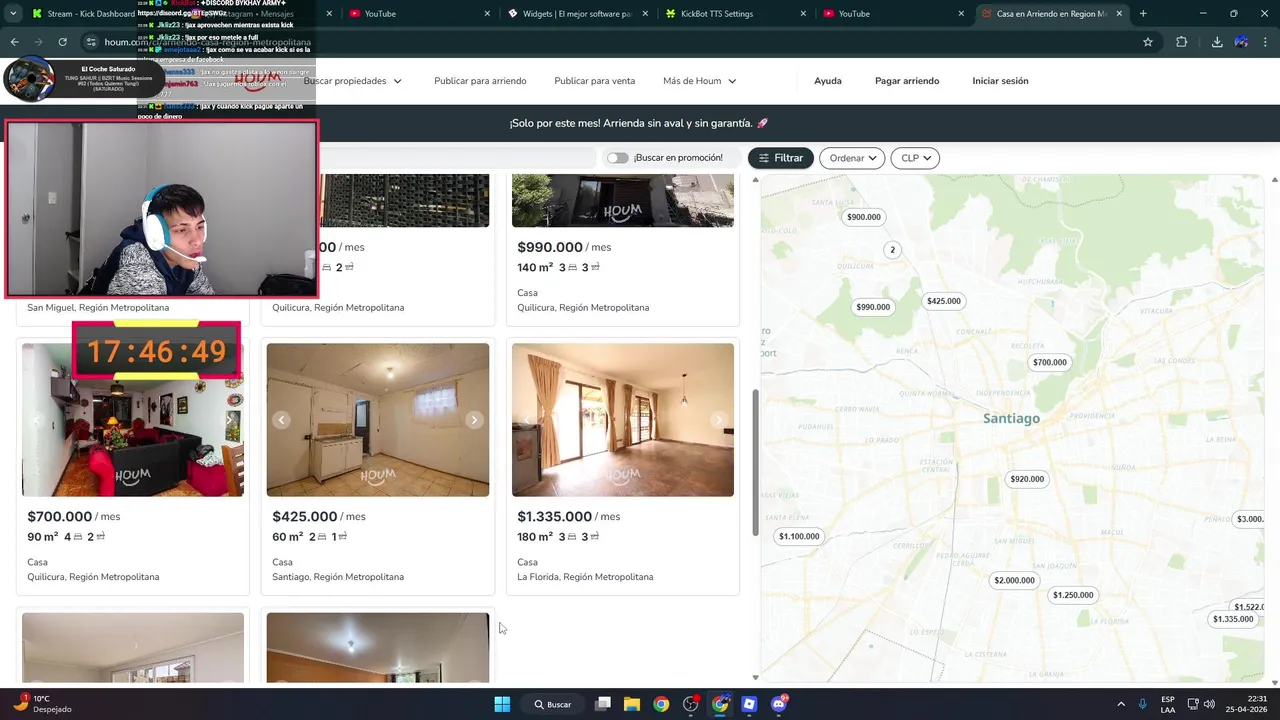Open a new browser tab with plus
The image size is (1280, 720).
(x=1143, y=14)
